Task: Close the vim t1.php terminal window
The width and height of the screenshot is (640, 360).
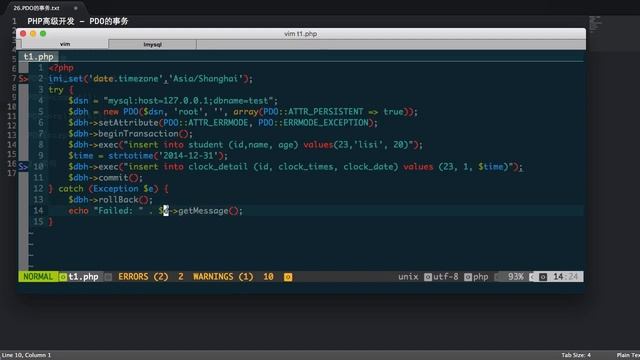Action: coord(23,33)
